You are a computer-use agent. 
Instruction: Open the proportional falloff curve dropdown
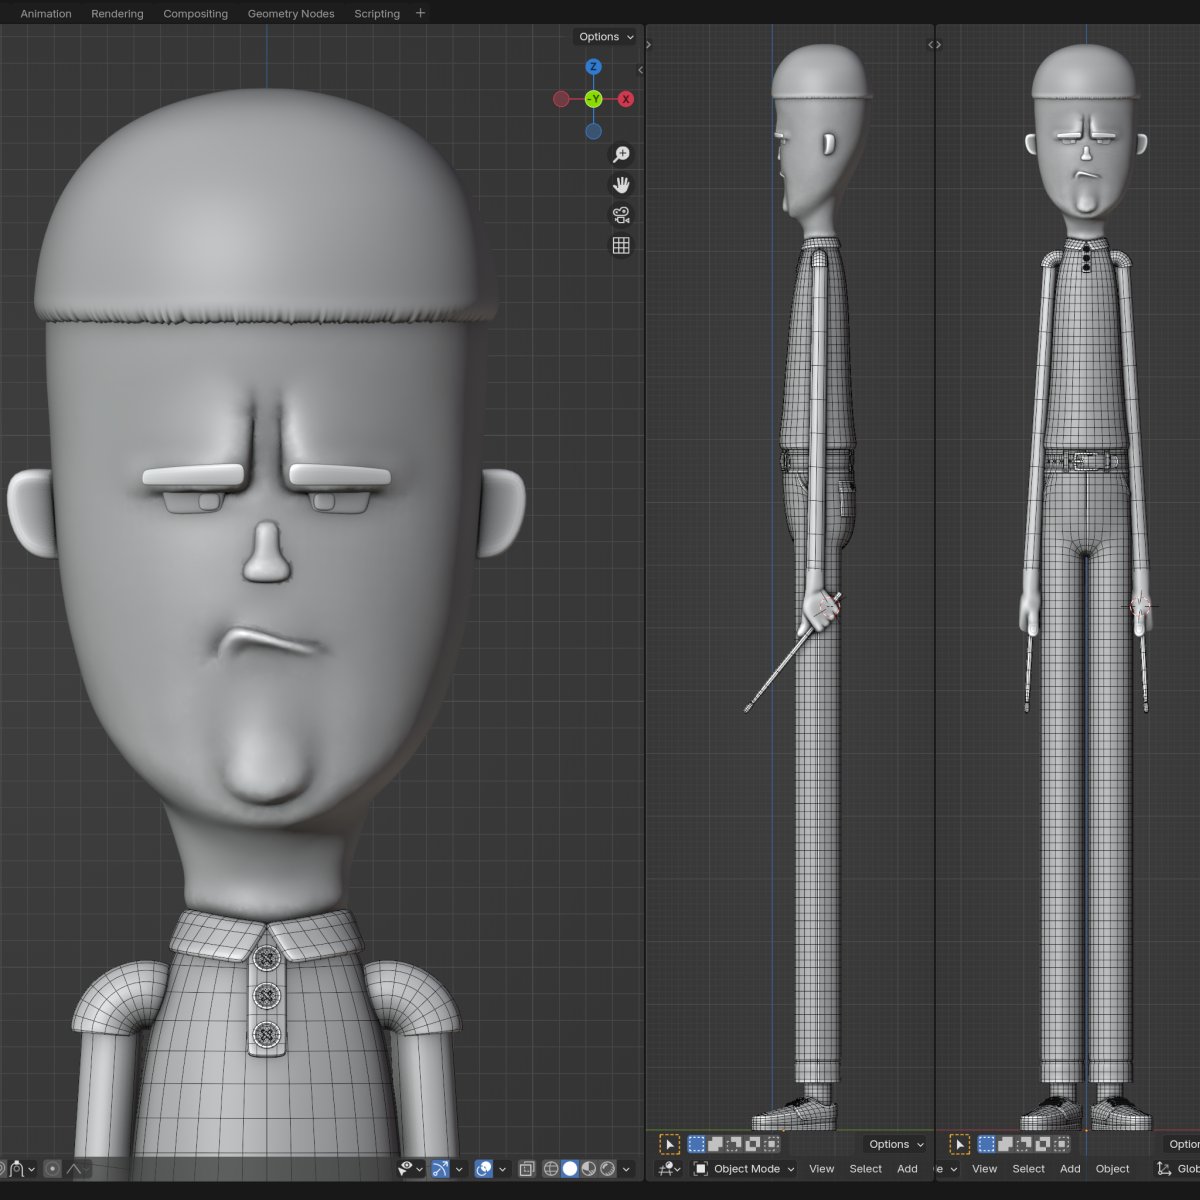[x=78, y=1169]
